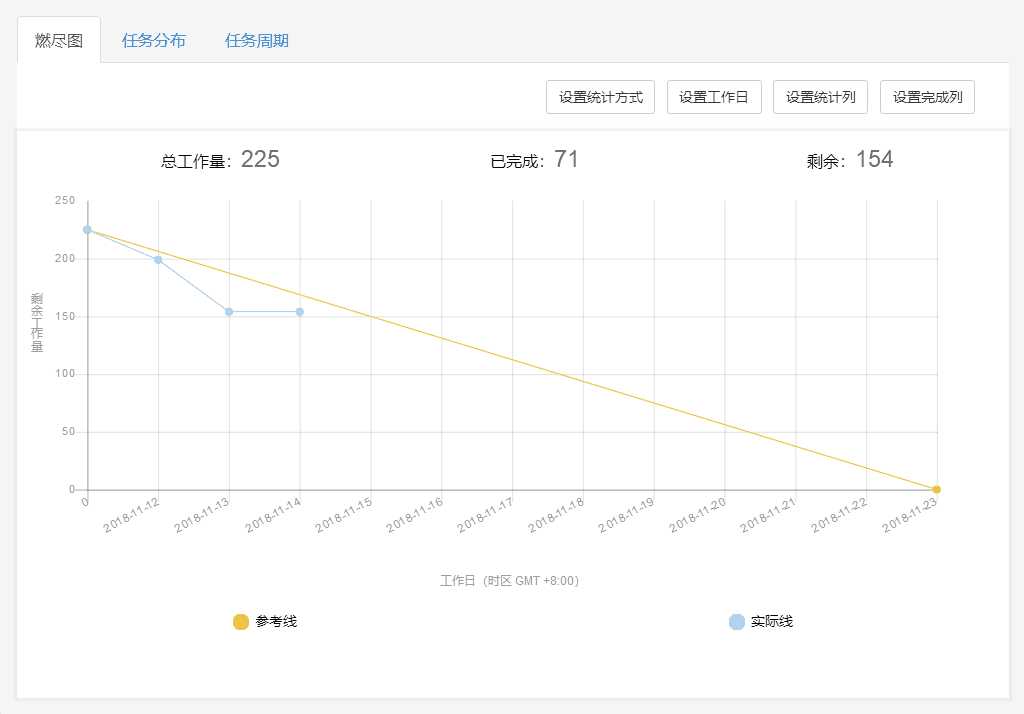Click the 设置统计列 button

click(x=820, y=97)
